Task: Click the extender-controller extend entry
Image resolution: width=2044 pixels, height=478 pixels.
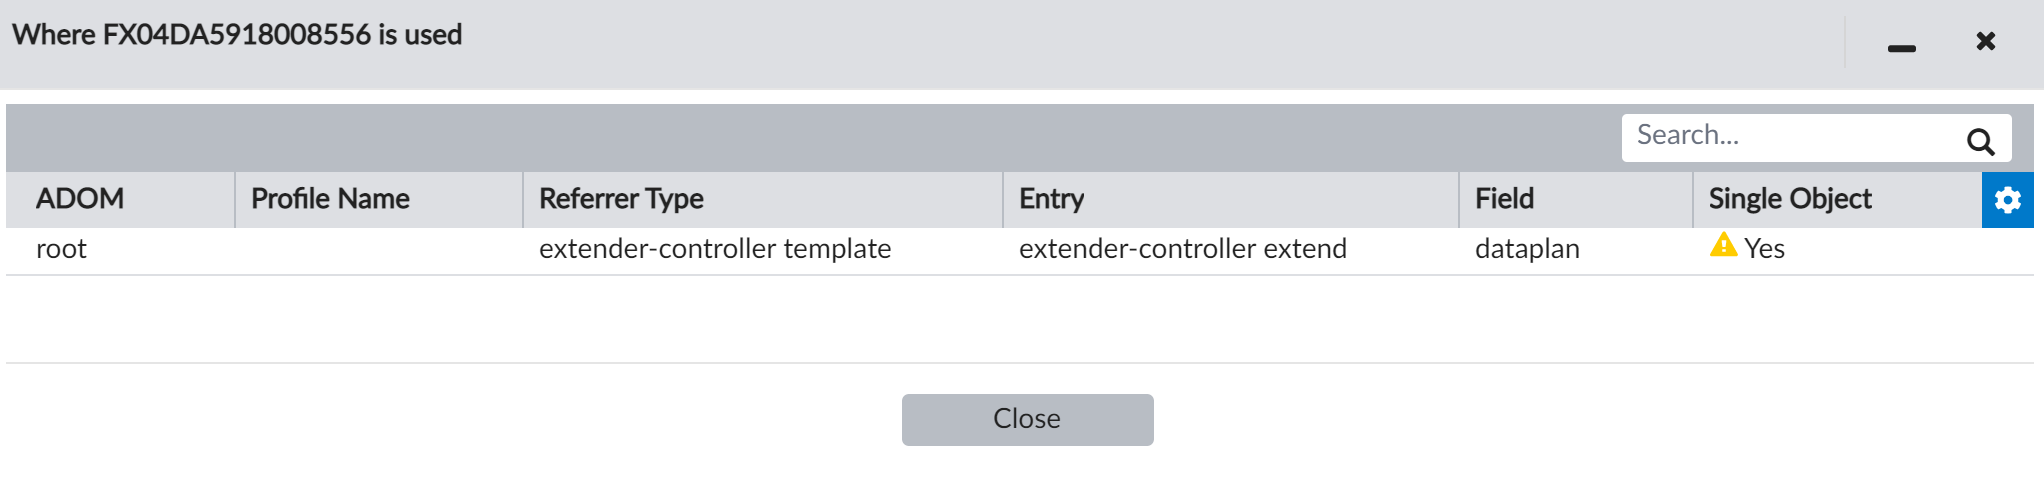Action: (x=1182, y=249)
